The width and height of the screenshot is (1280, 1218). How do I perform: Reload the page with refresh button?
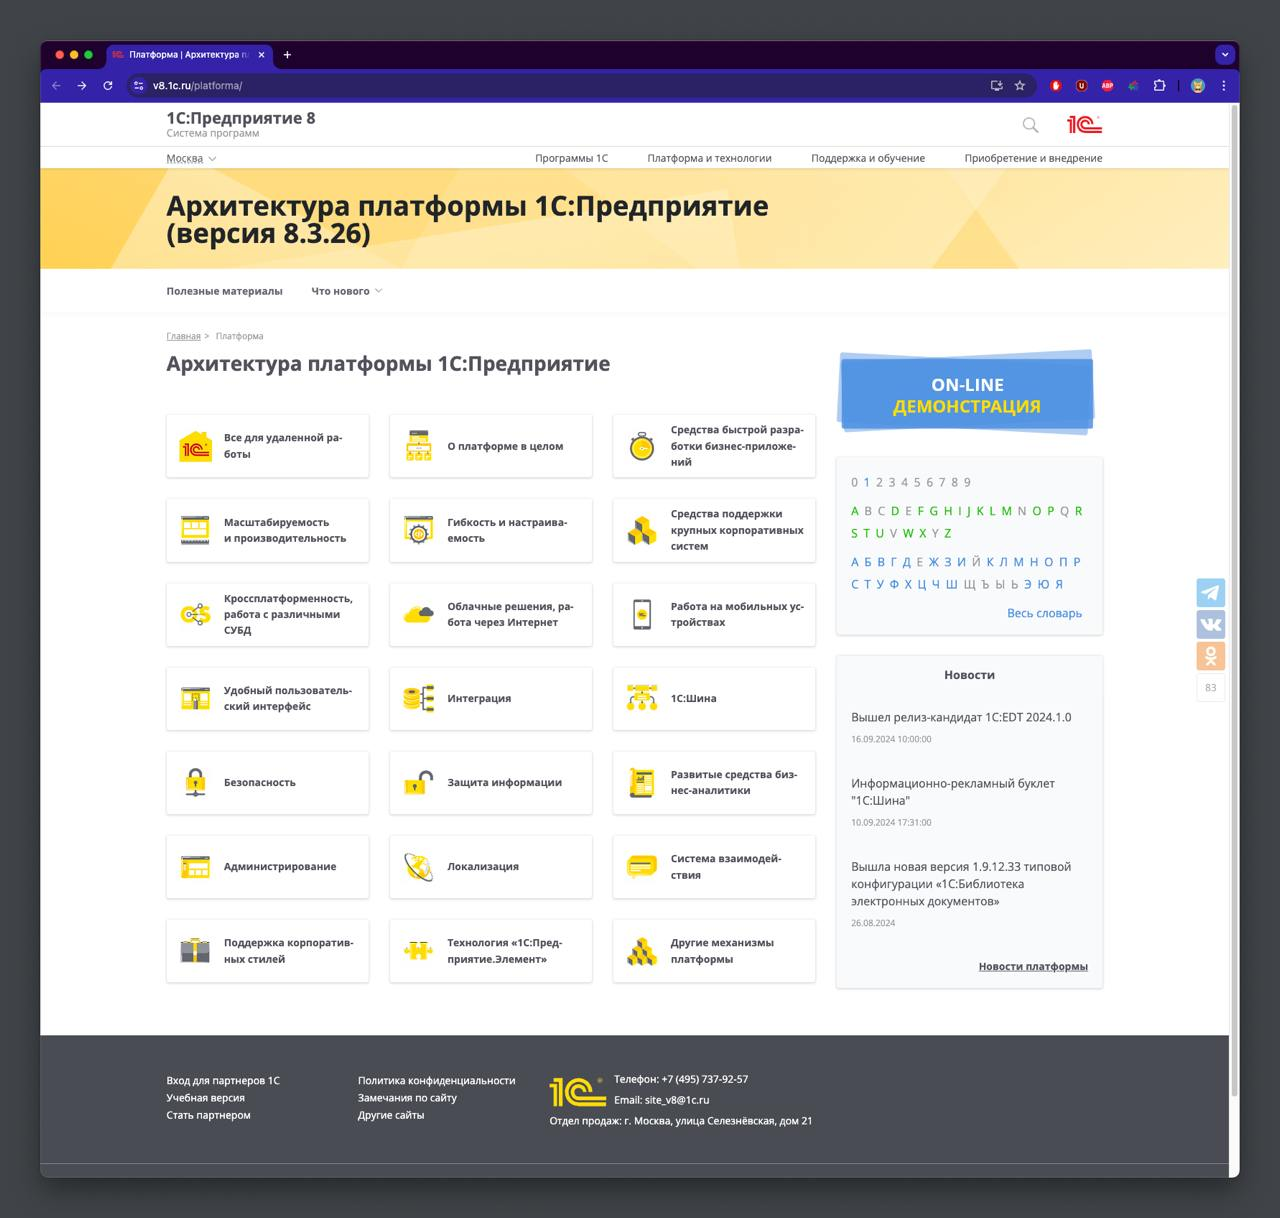point(108,86)
